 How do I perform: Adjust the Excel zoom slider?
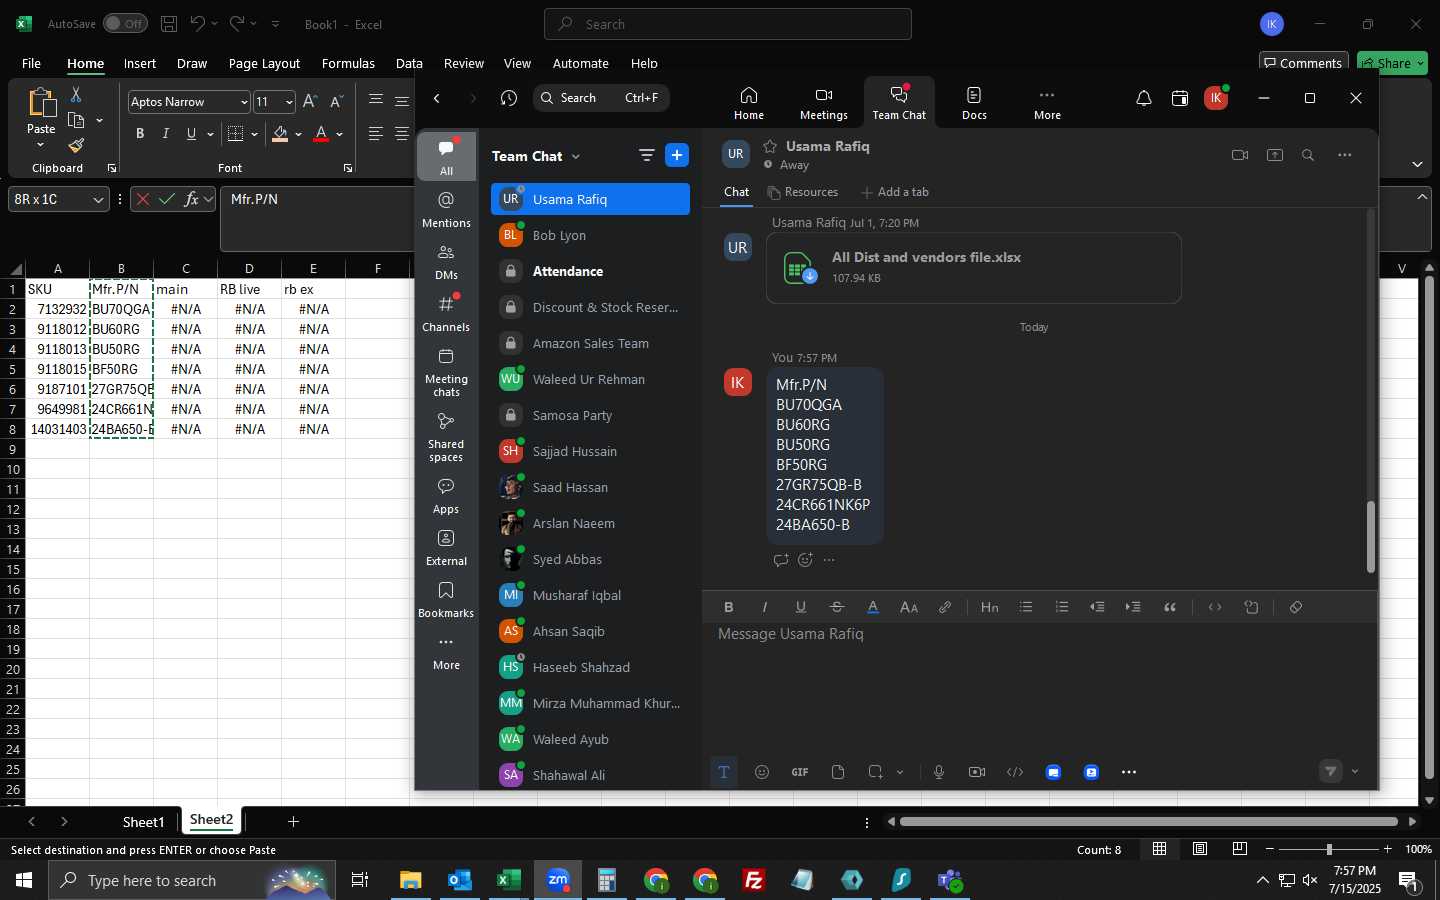pyautogui.click(x=1329, y=849)
